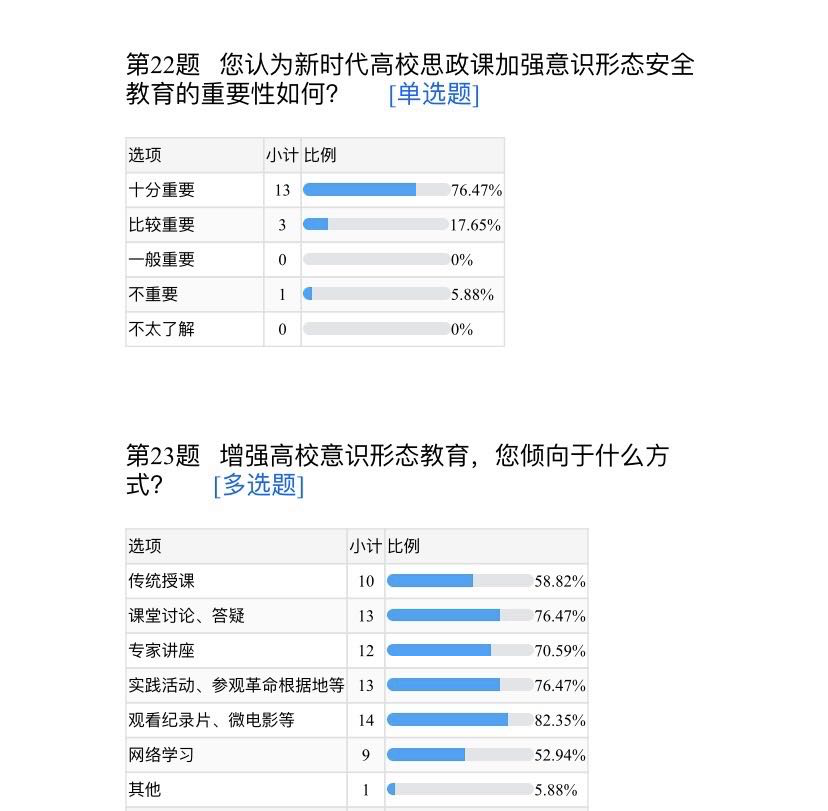The width and height of the screenshot is (828, 811).
Task: Click the 比较重要 progress bar showing 17.65%
Action: [376, 225]
